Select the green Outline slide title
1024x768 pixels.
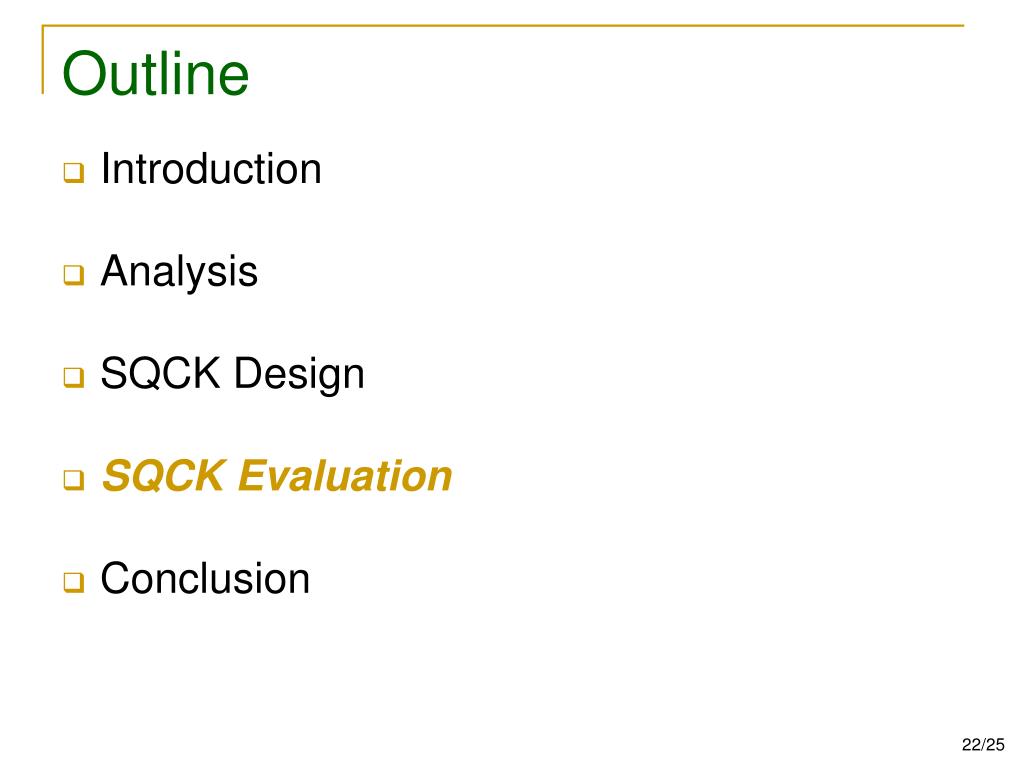(155, 74)
